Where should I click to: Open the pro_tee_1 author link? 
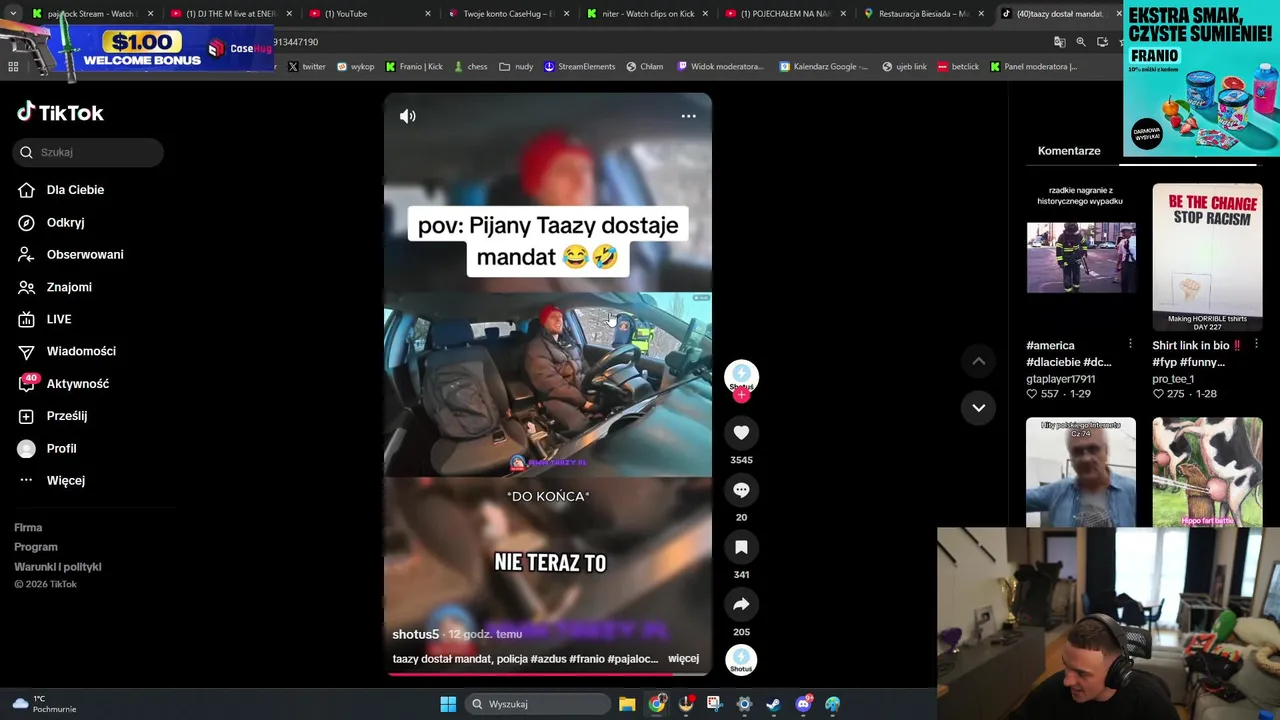(x=1173, y=379)
